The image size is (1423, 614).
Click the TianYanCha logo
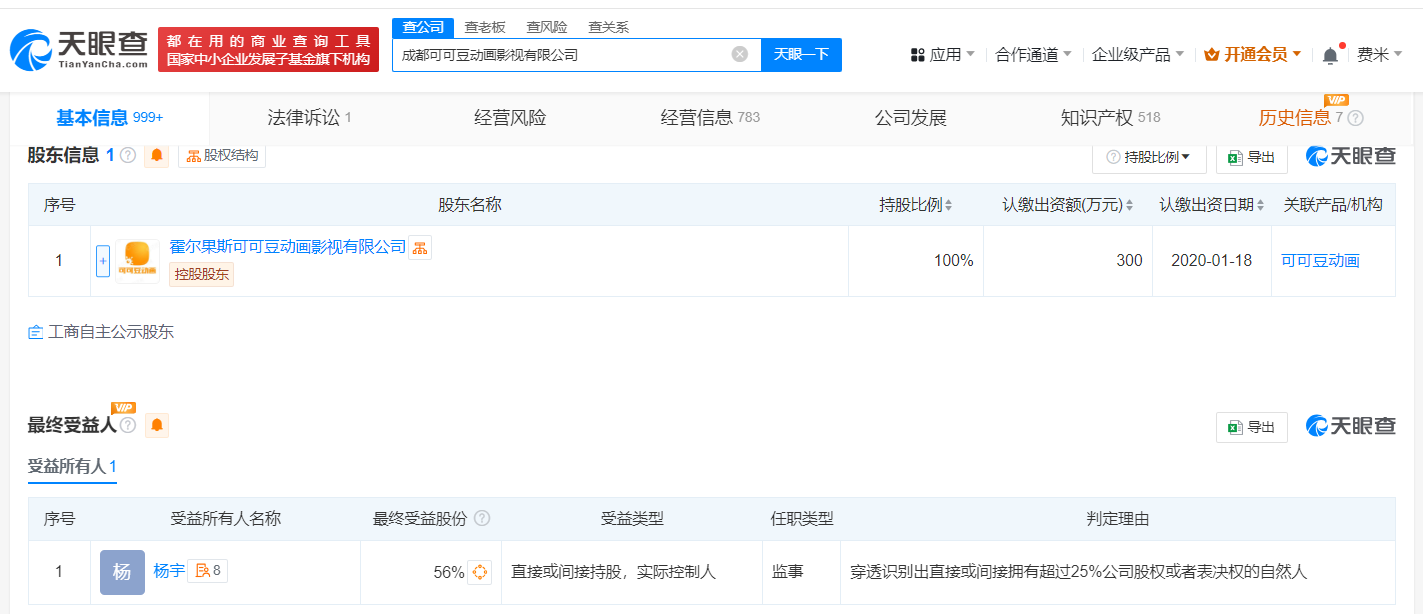(x=79, y=49)
